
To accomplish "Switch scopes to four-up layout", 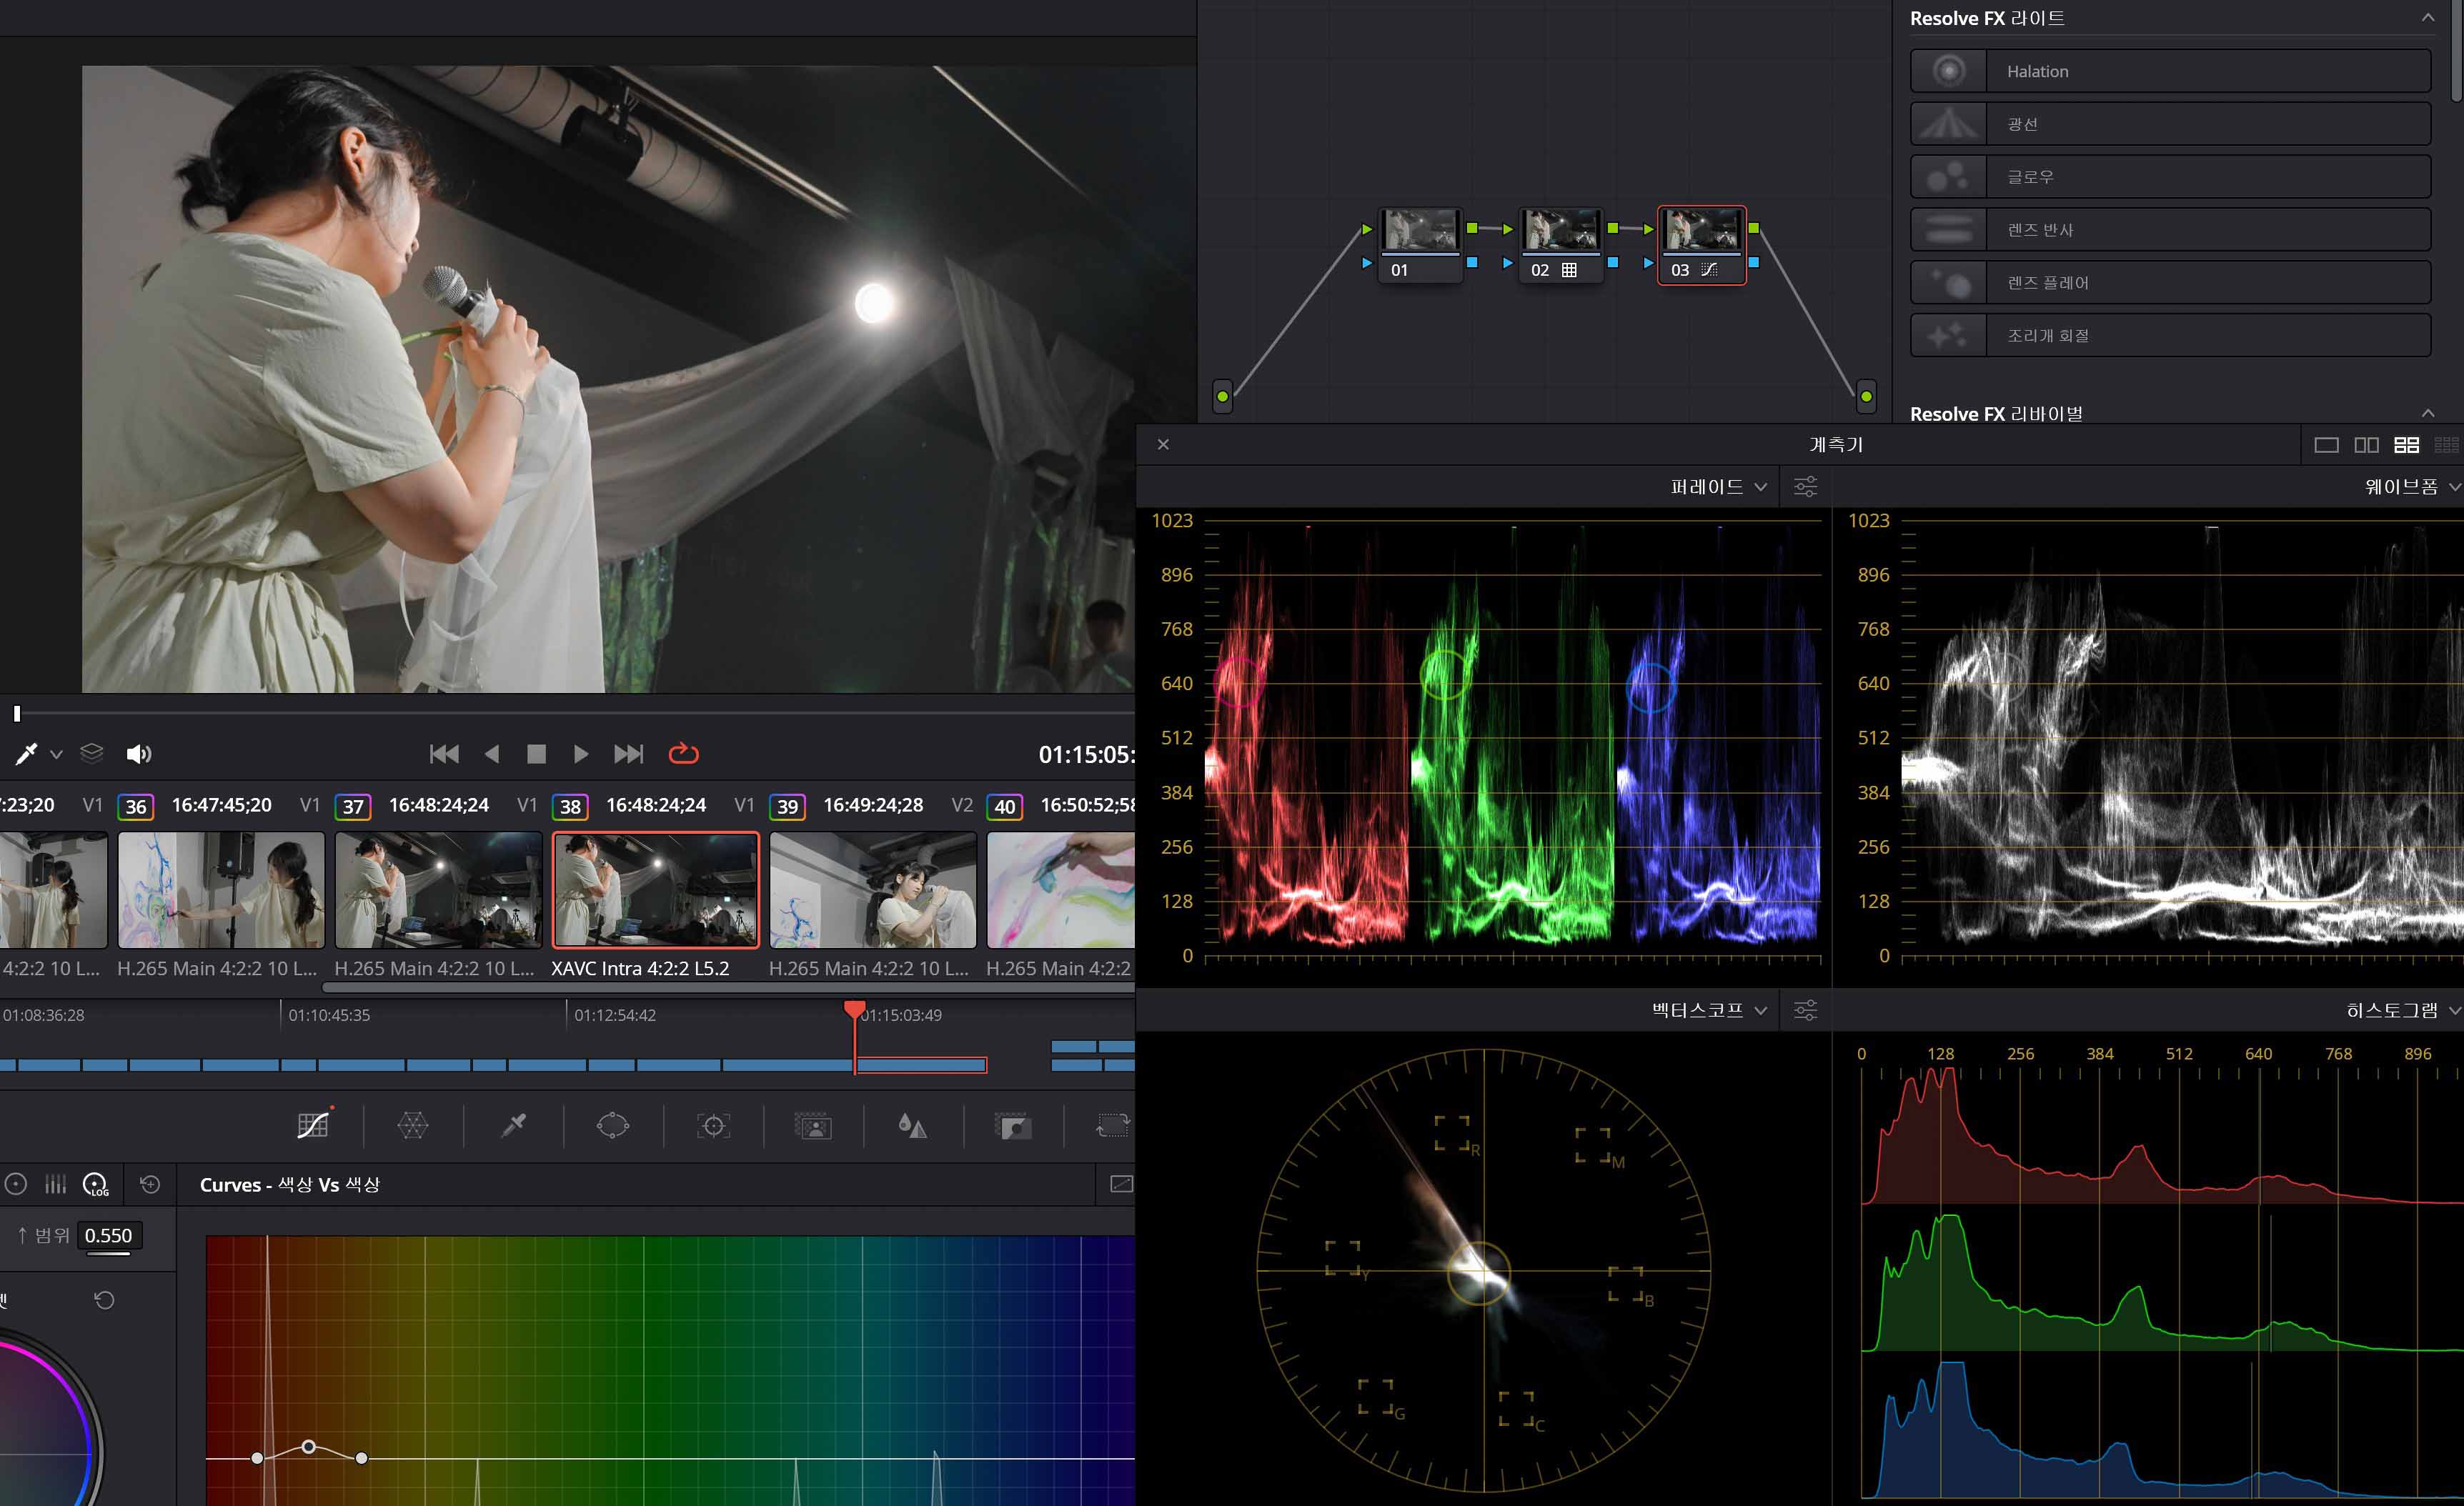I will pyautogui.click(x=2406, y=445).
